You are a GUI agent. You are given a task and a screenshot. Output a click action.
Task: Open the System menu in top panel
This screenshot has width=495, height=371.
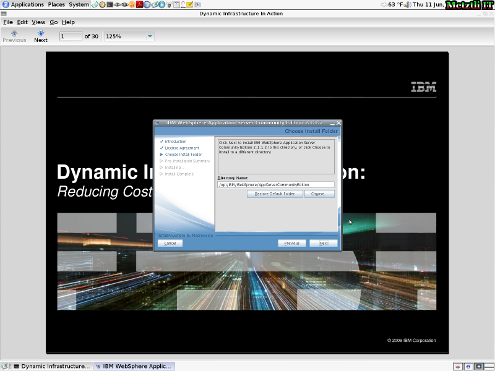[x=79, y=5]
